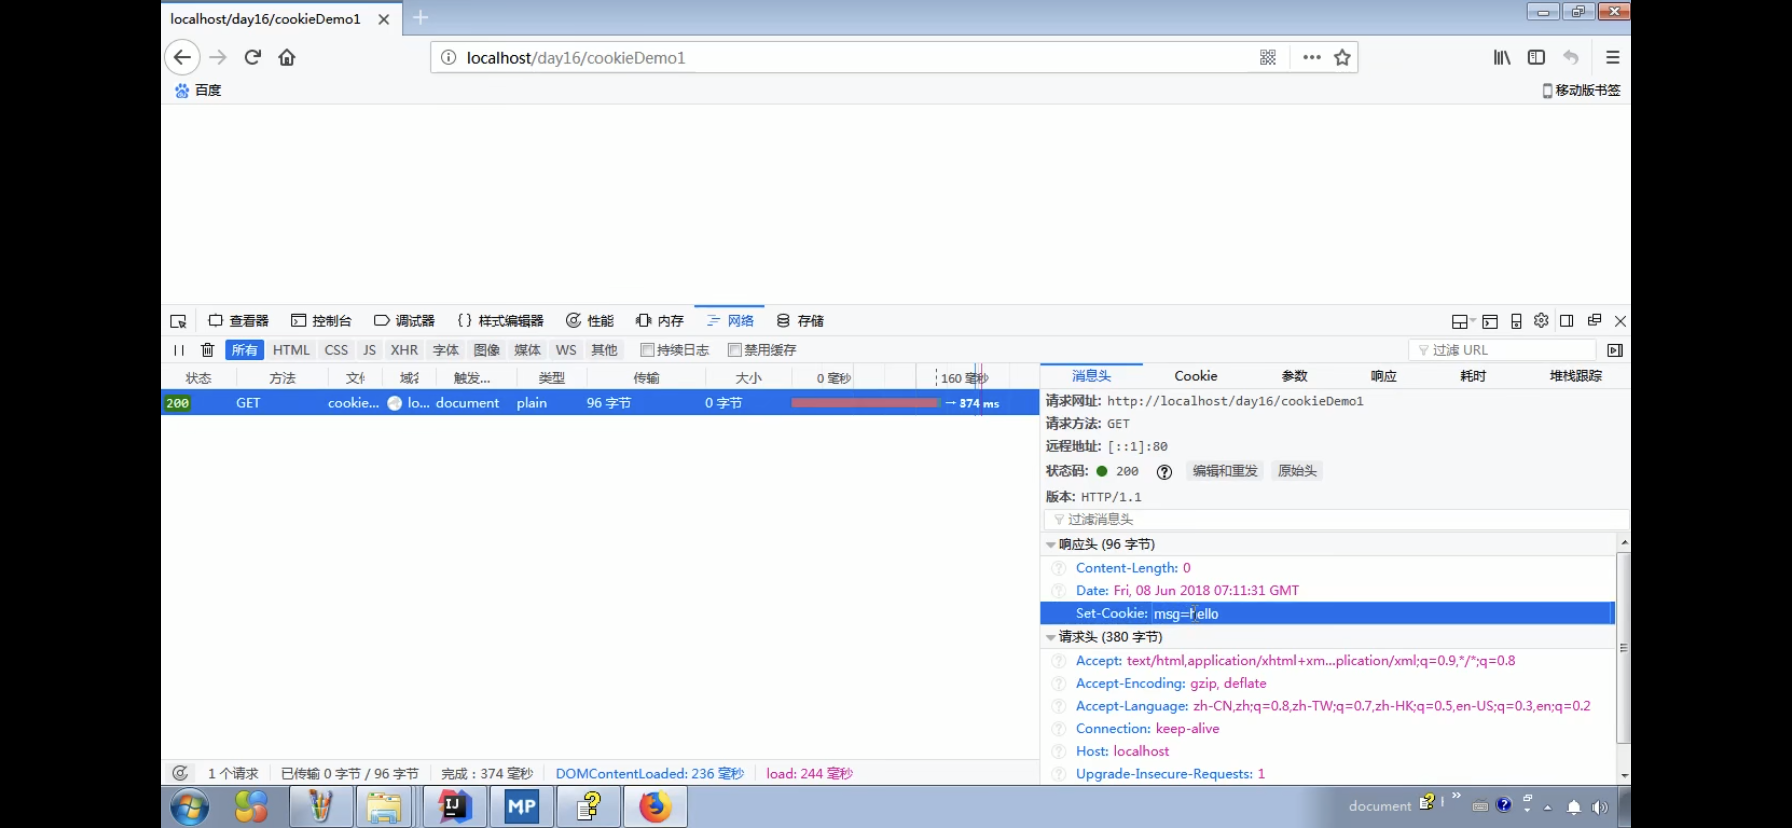
Task: Open devtools settings gear
Action: 1541,320
